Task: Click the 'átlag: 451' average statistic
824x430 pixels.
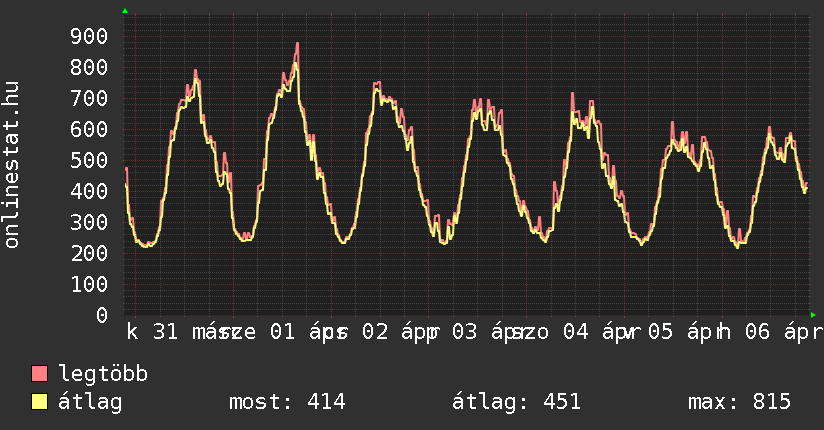Action: coord(516,402)
